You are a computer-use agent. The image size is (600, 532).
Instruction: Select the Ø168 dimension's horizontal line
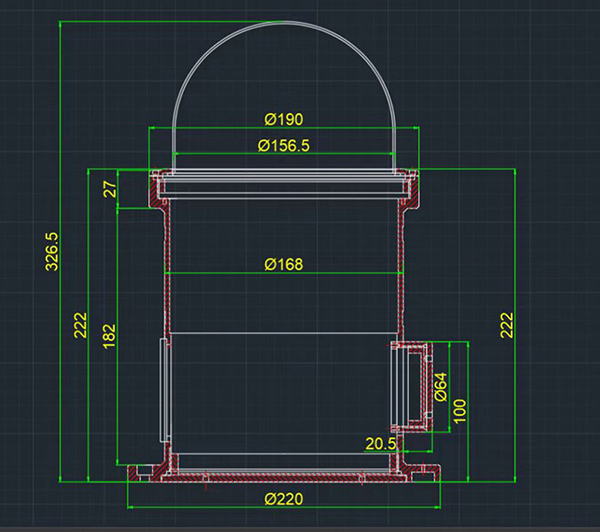pyautogui.click(x=220, y=273)
